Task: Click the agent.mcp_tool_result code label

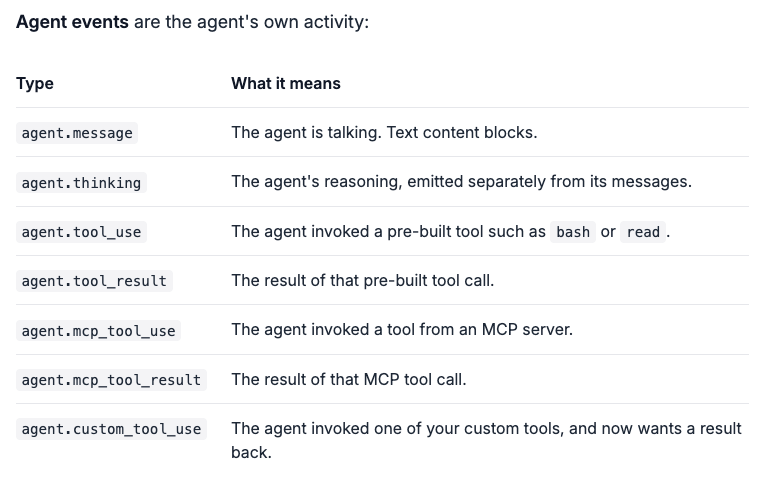Action: [111, 380]
